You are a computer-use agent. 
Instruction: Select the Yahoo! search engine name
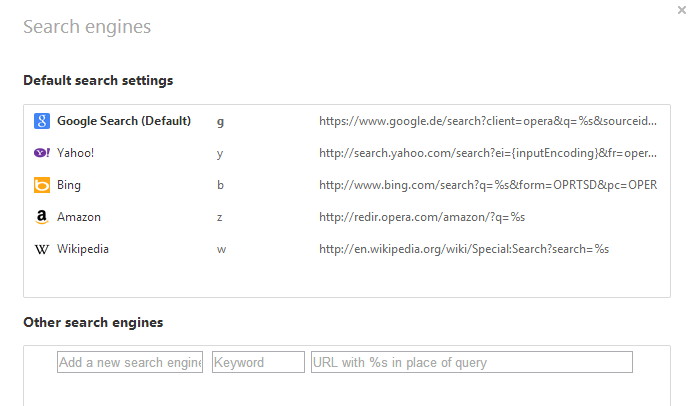coord(75,153)
